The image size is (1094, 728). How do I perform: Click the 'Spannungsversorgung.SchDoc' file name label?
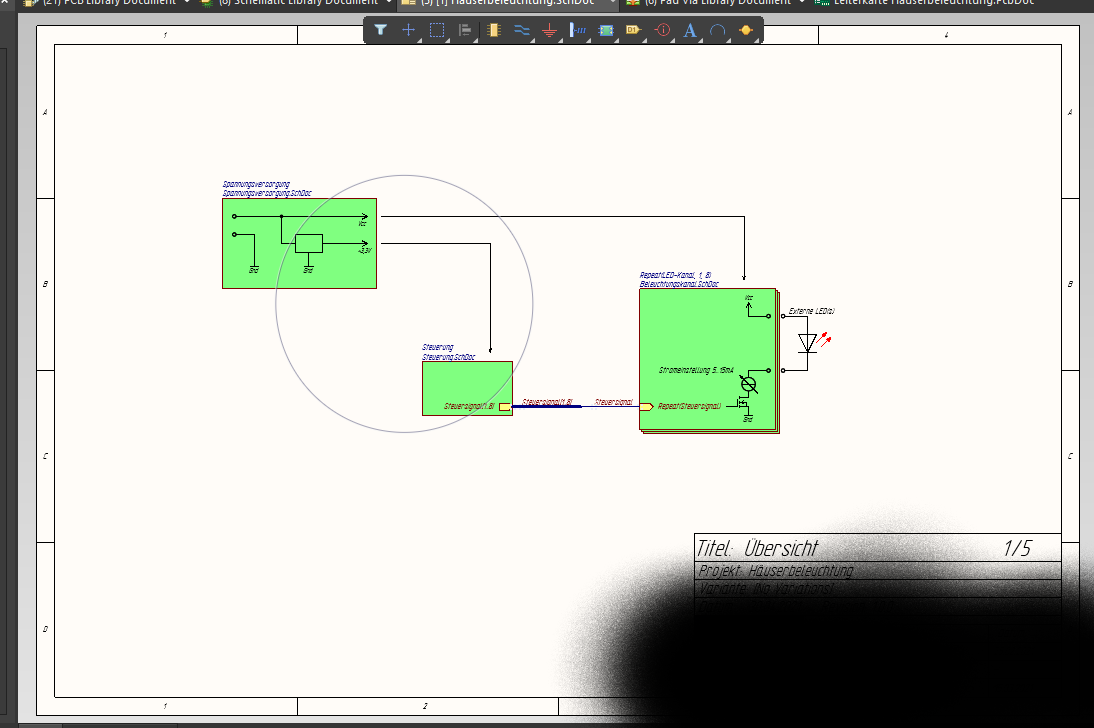click(267, 193)
